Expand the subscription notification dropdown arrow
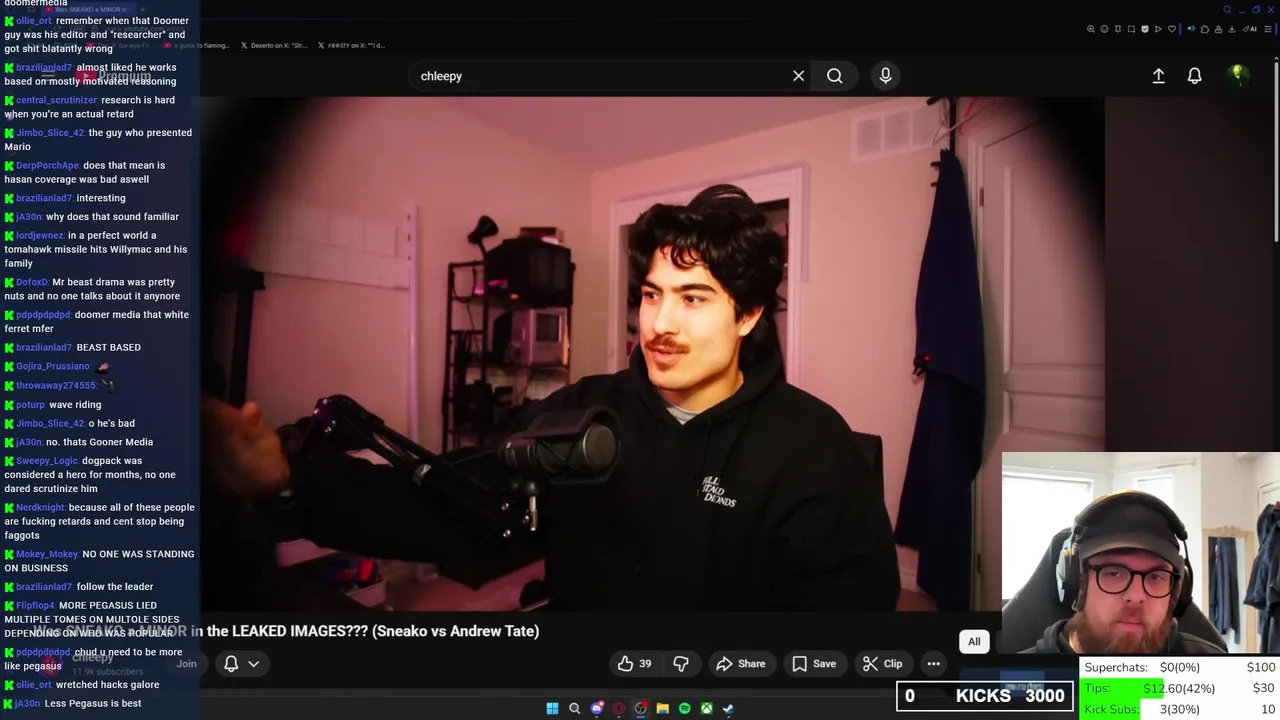 pos(254,664)
